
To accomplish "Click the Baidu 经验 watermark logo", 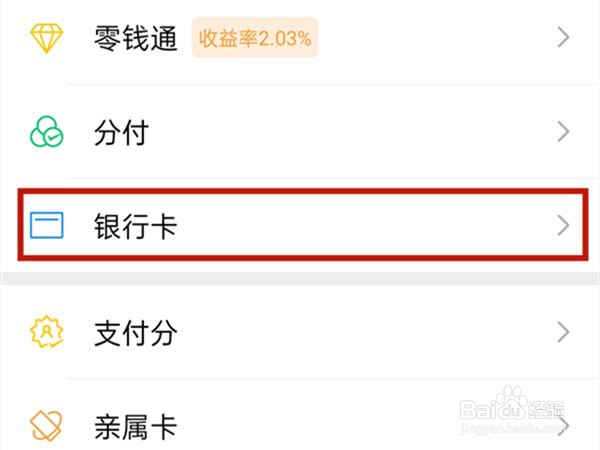I will pyautogui.click(x=512, y=404).
